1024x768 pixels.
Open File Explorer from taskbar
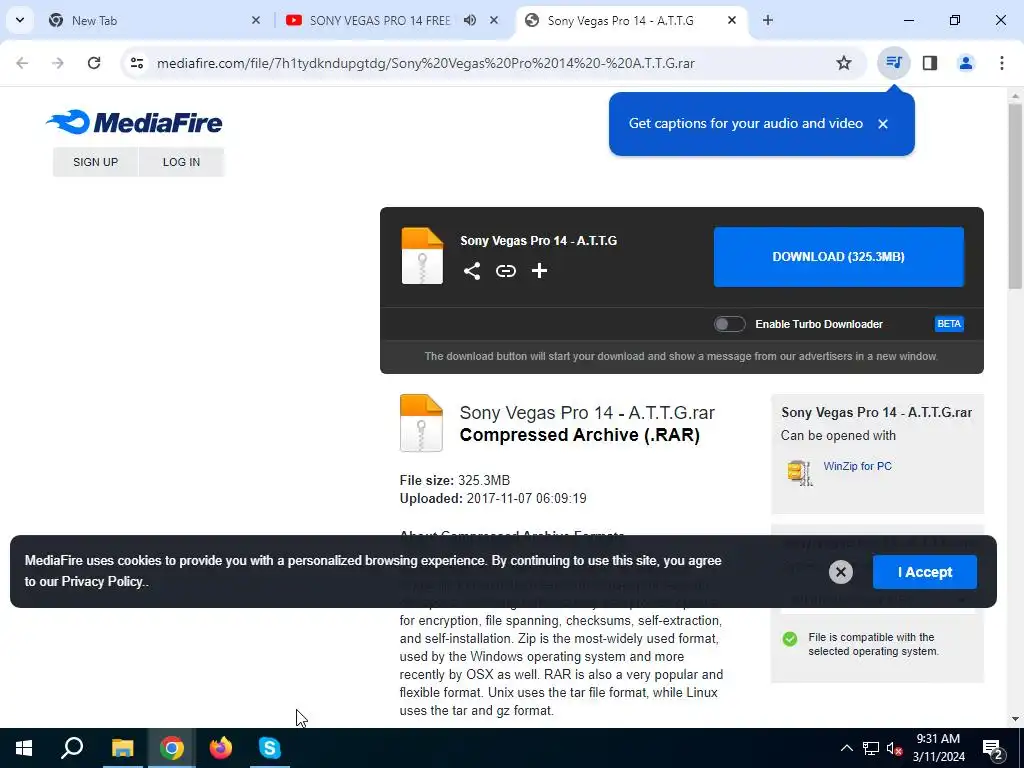click(x=122, y=748)
